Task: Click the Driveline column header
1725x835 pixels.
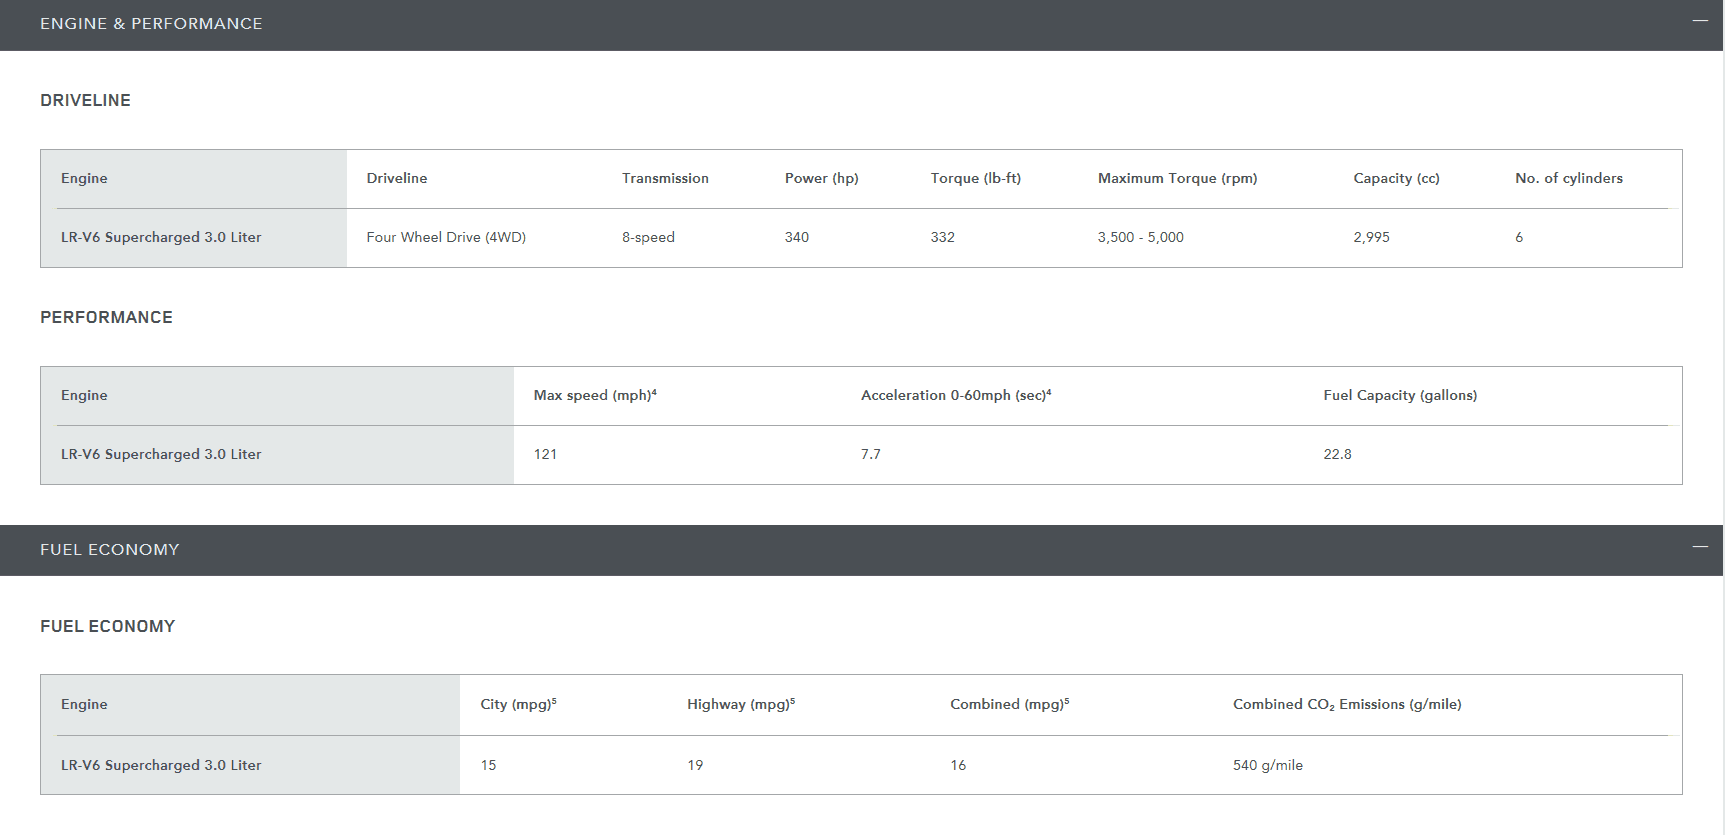Action: click(x=397, y=178)
